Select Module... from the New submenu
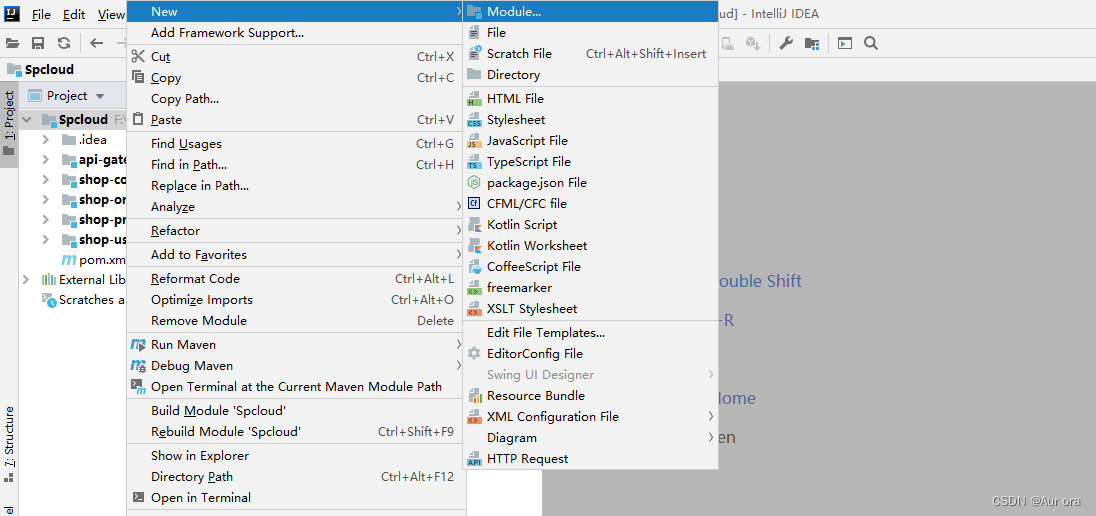 pyautogui.click(x=591, y=12)
